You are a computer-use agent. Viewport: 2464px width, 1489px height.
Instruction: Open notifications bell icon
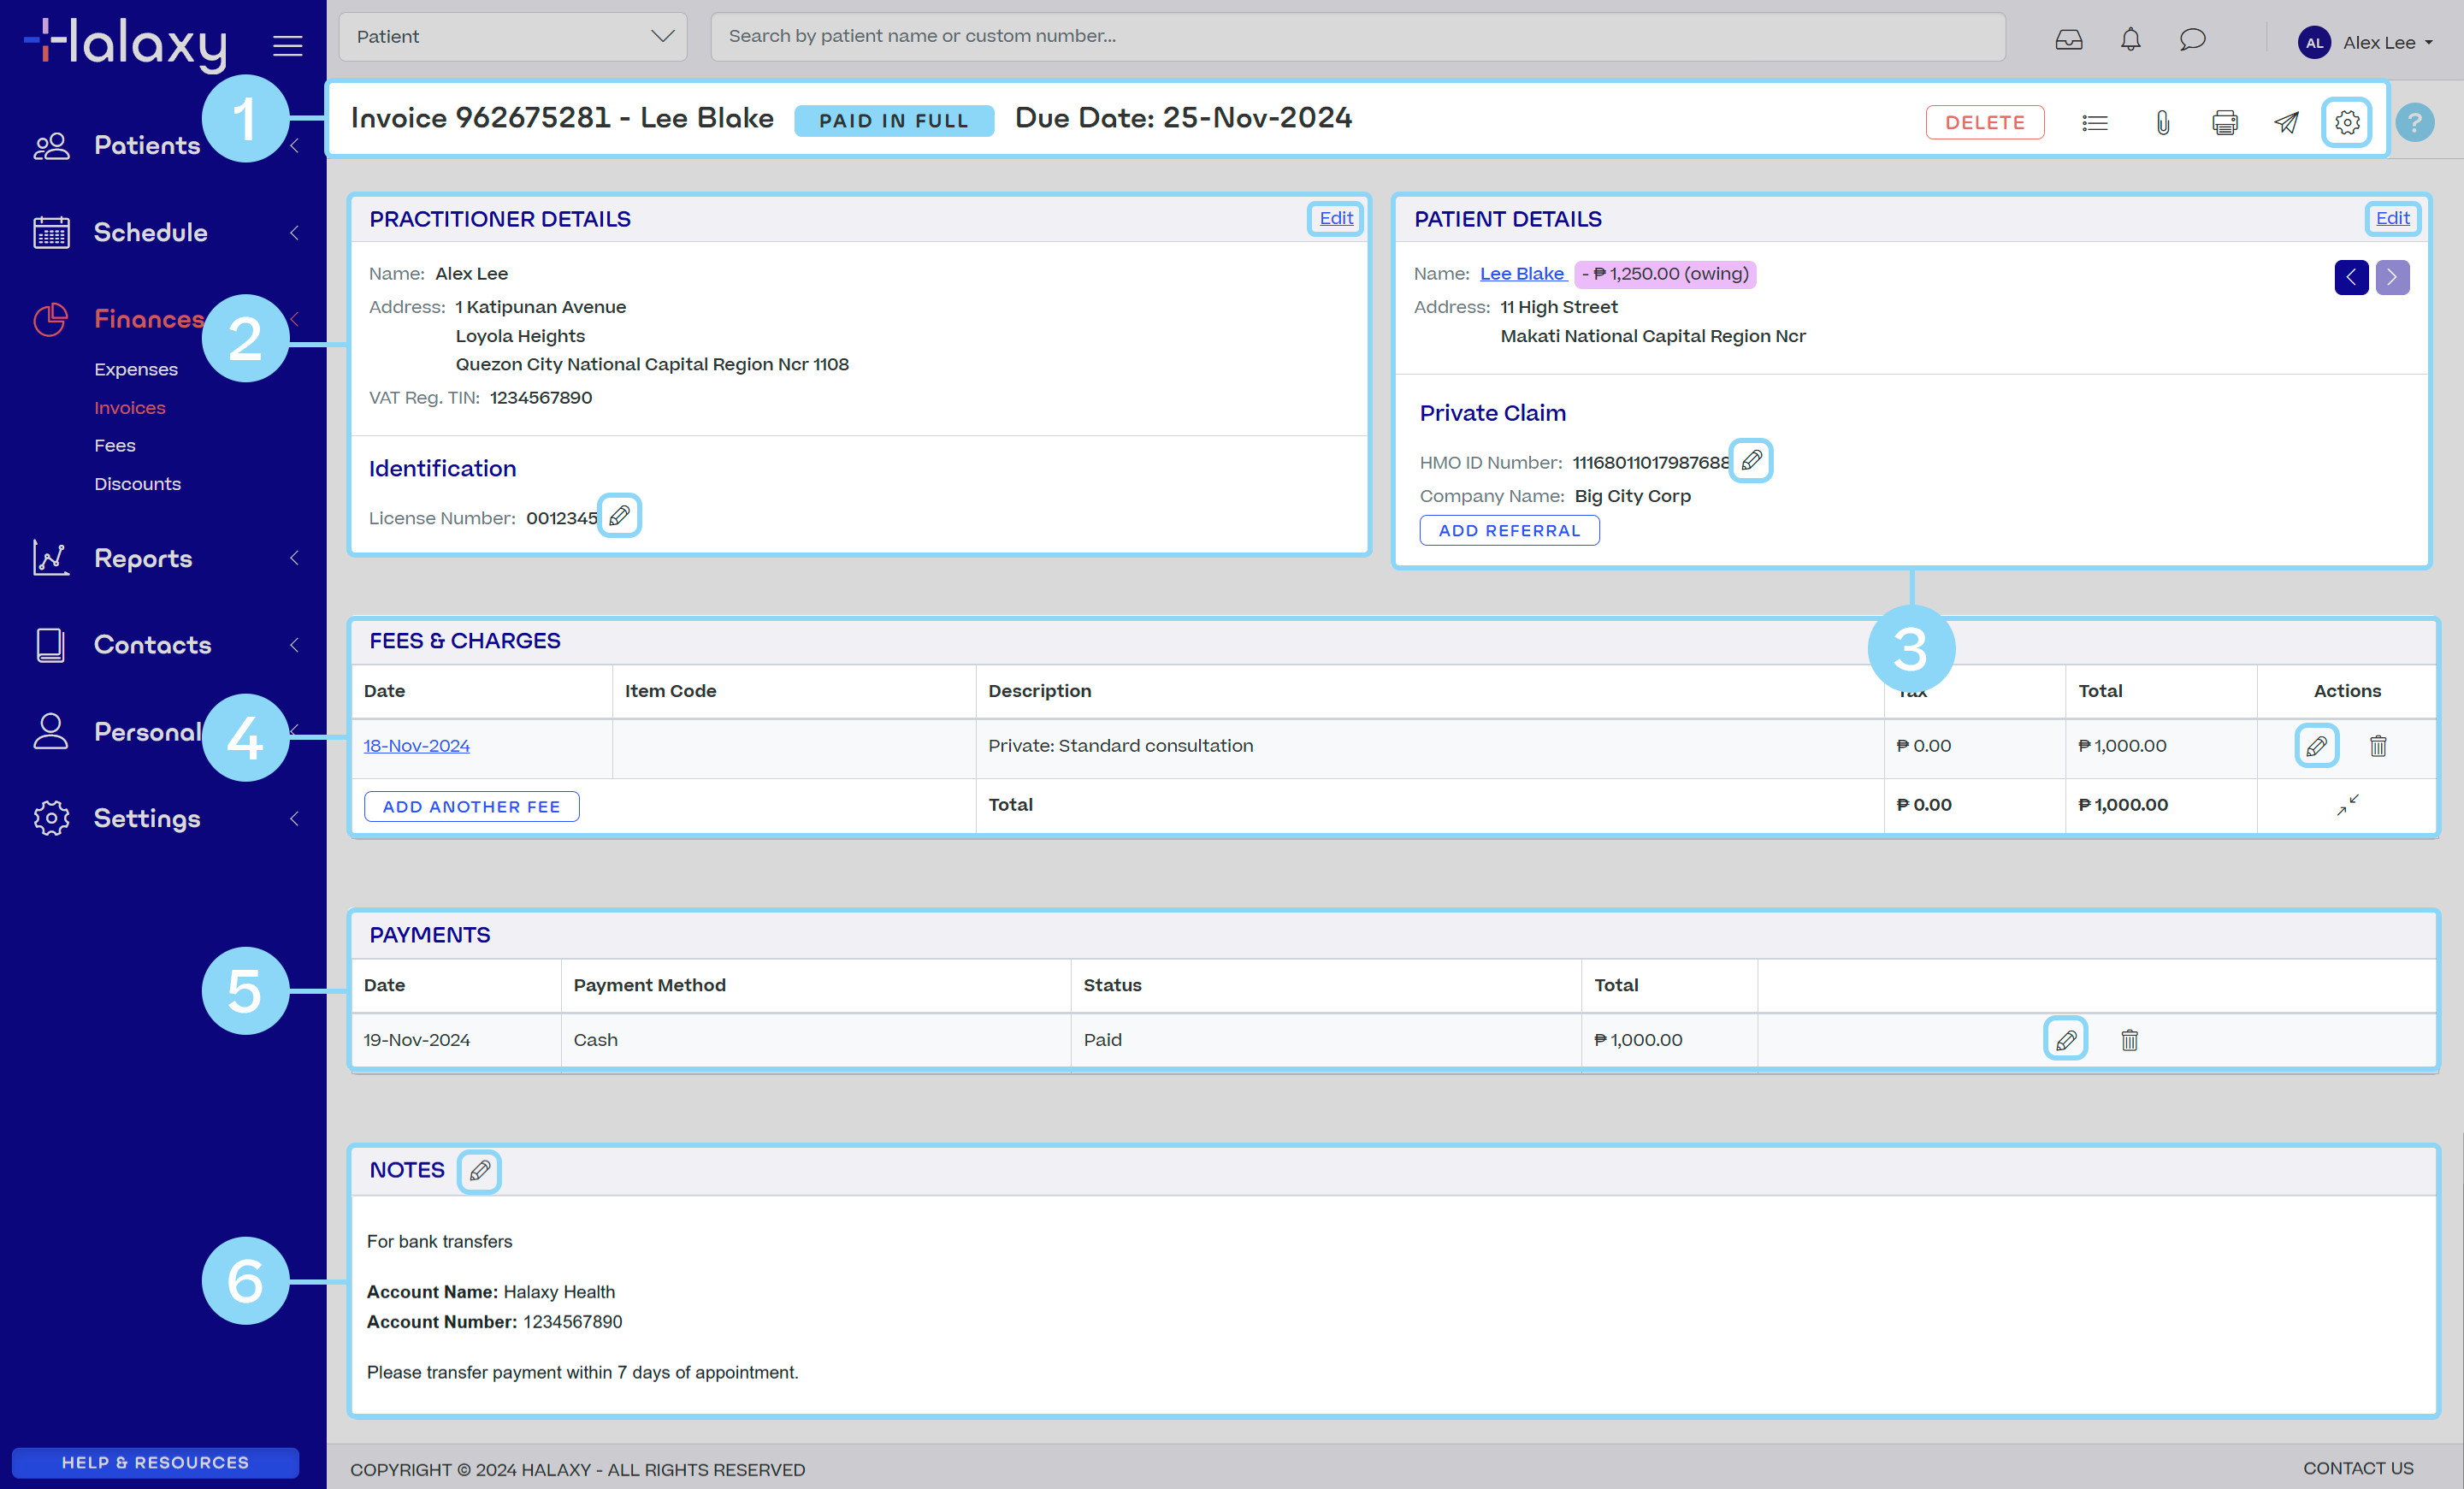(x=2130, y=40)
